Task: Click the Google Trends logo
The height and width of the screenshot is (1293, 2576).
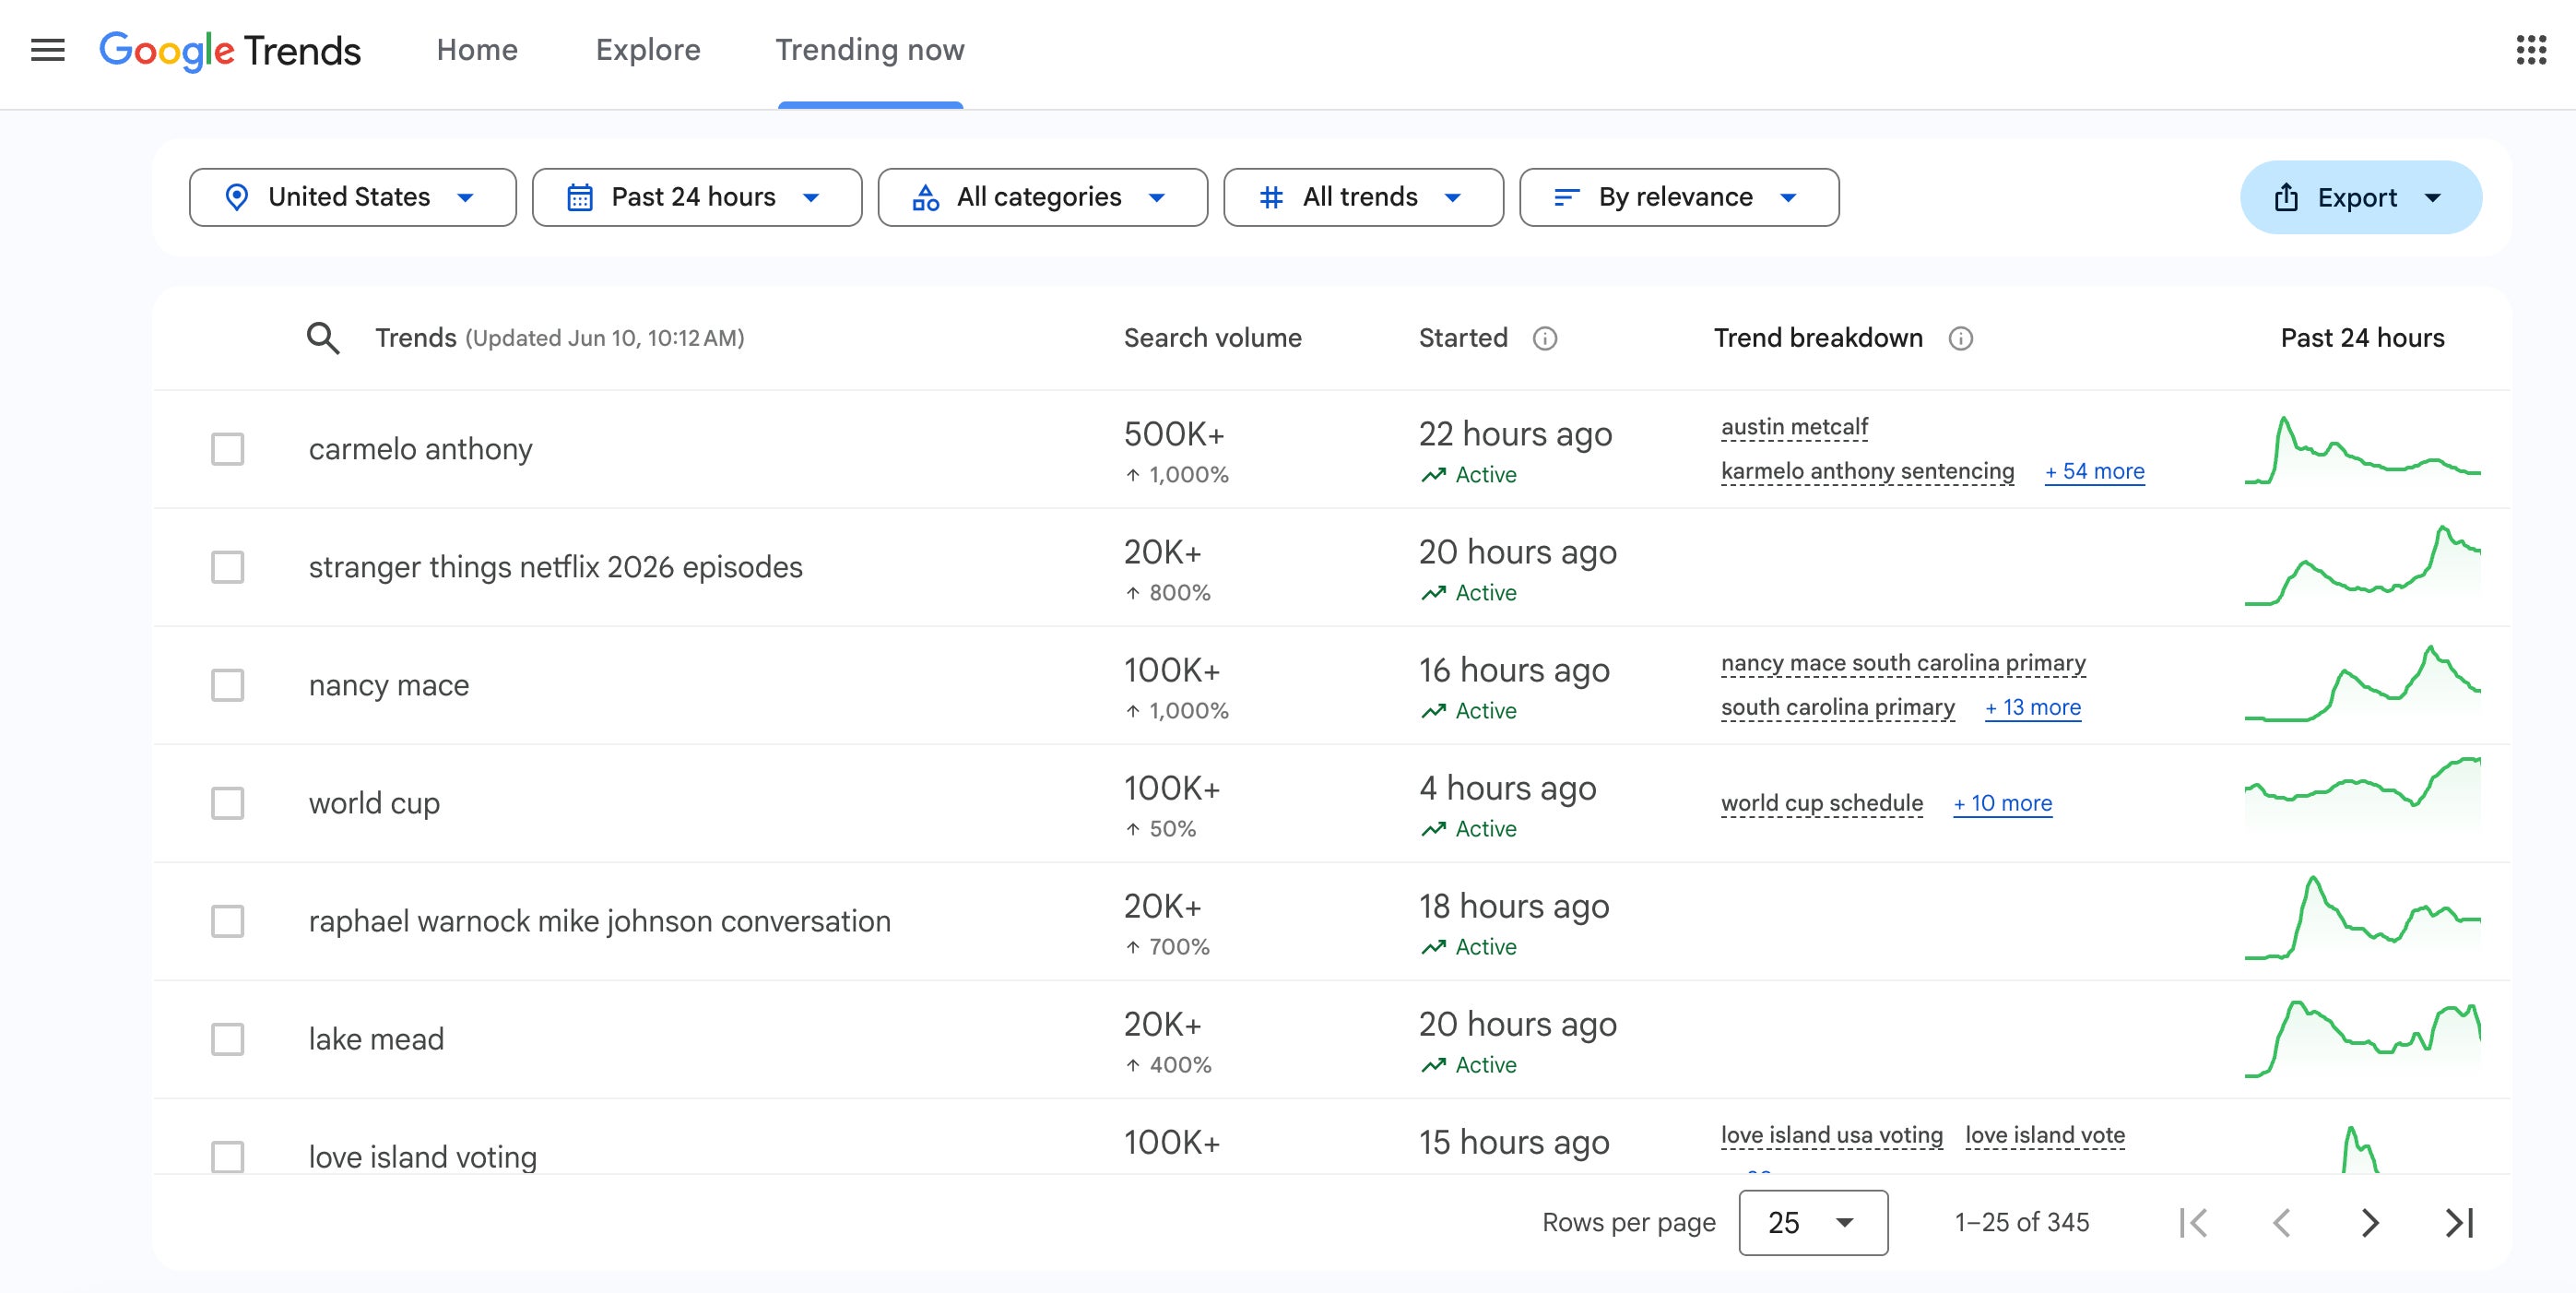Action: [230, 51]
